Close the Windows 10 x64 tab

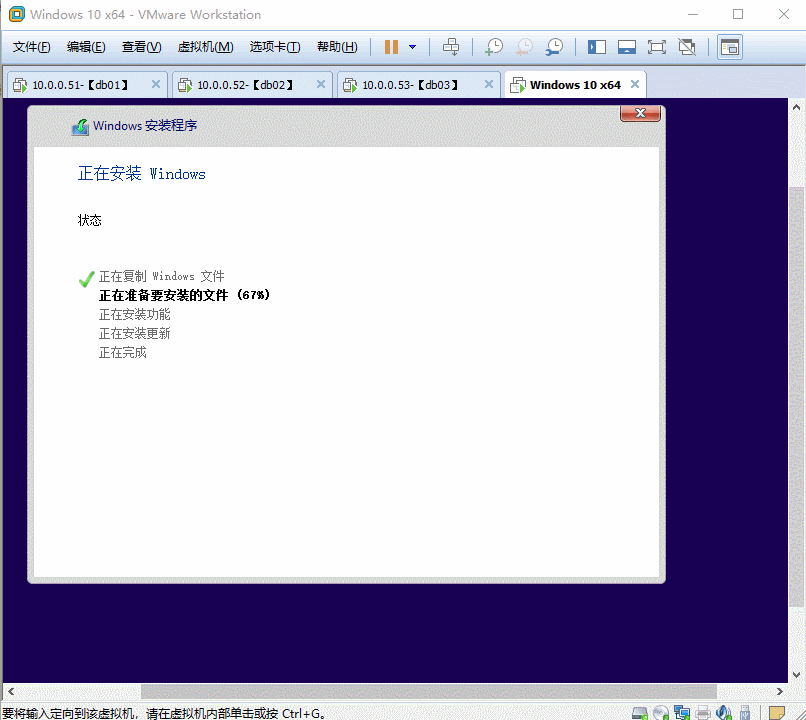coord(635,84)
